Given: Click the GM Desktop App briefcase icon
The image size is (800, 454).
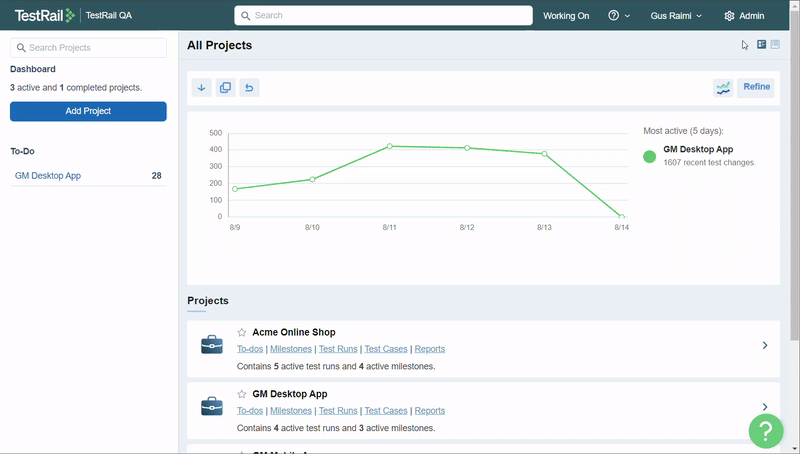Looking at the screenshot, I should pyautogui.click(x=212, y=406).
